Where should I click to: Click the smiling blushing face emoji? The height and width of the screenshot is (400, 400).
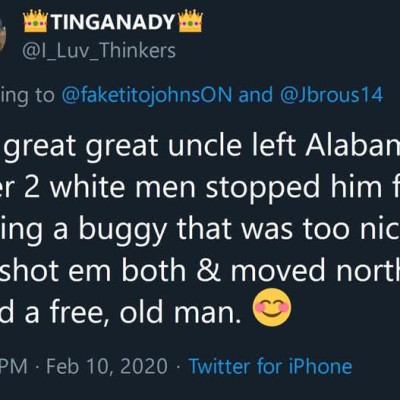[x=272, y=307]
